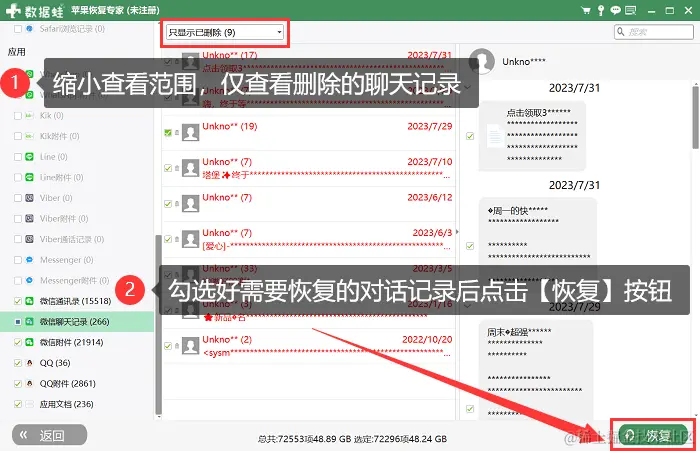Open the chat bubble support icon

pos(616,10)
